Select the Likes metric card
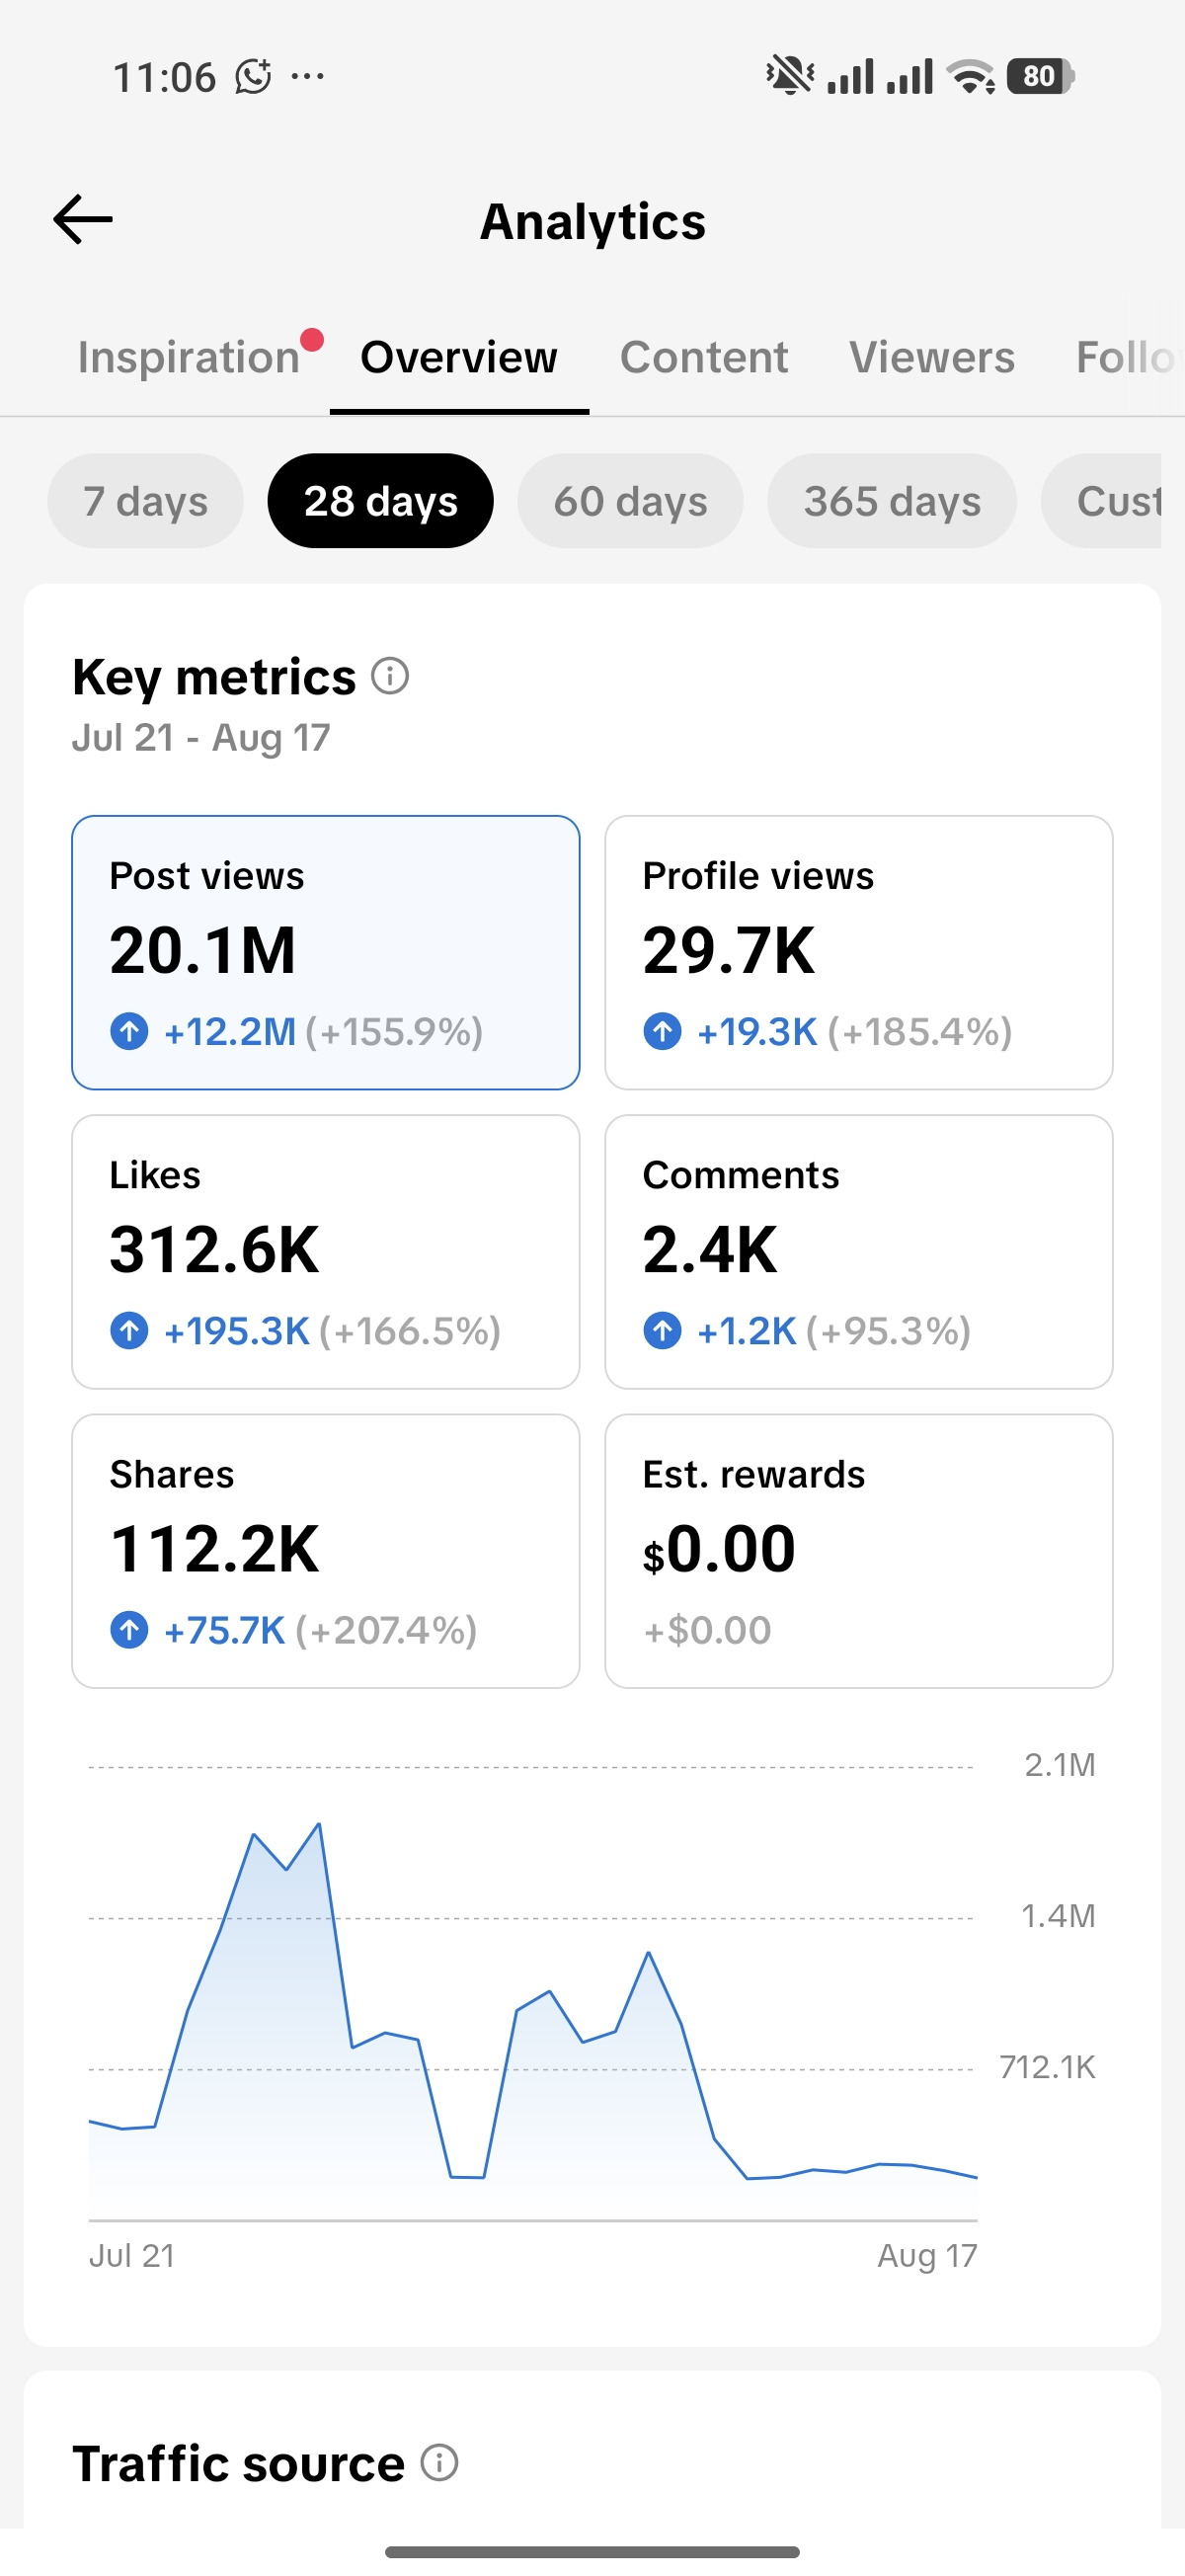 326,1252
